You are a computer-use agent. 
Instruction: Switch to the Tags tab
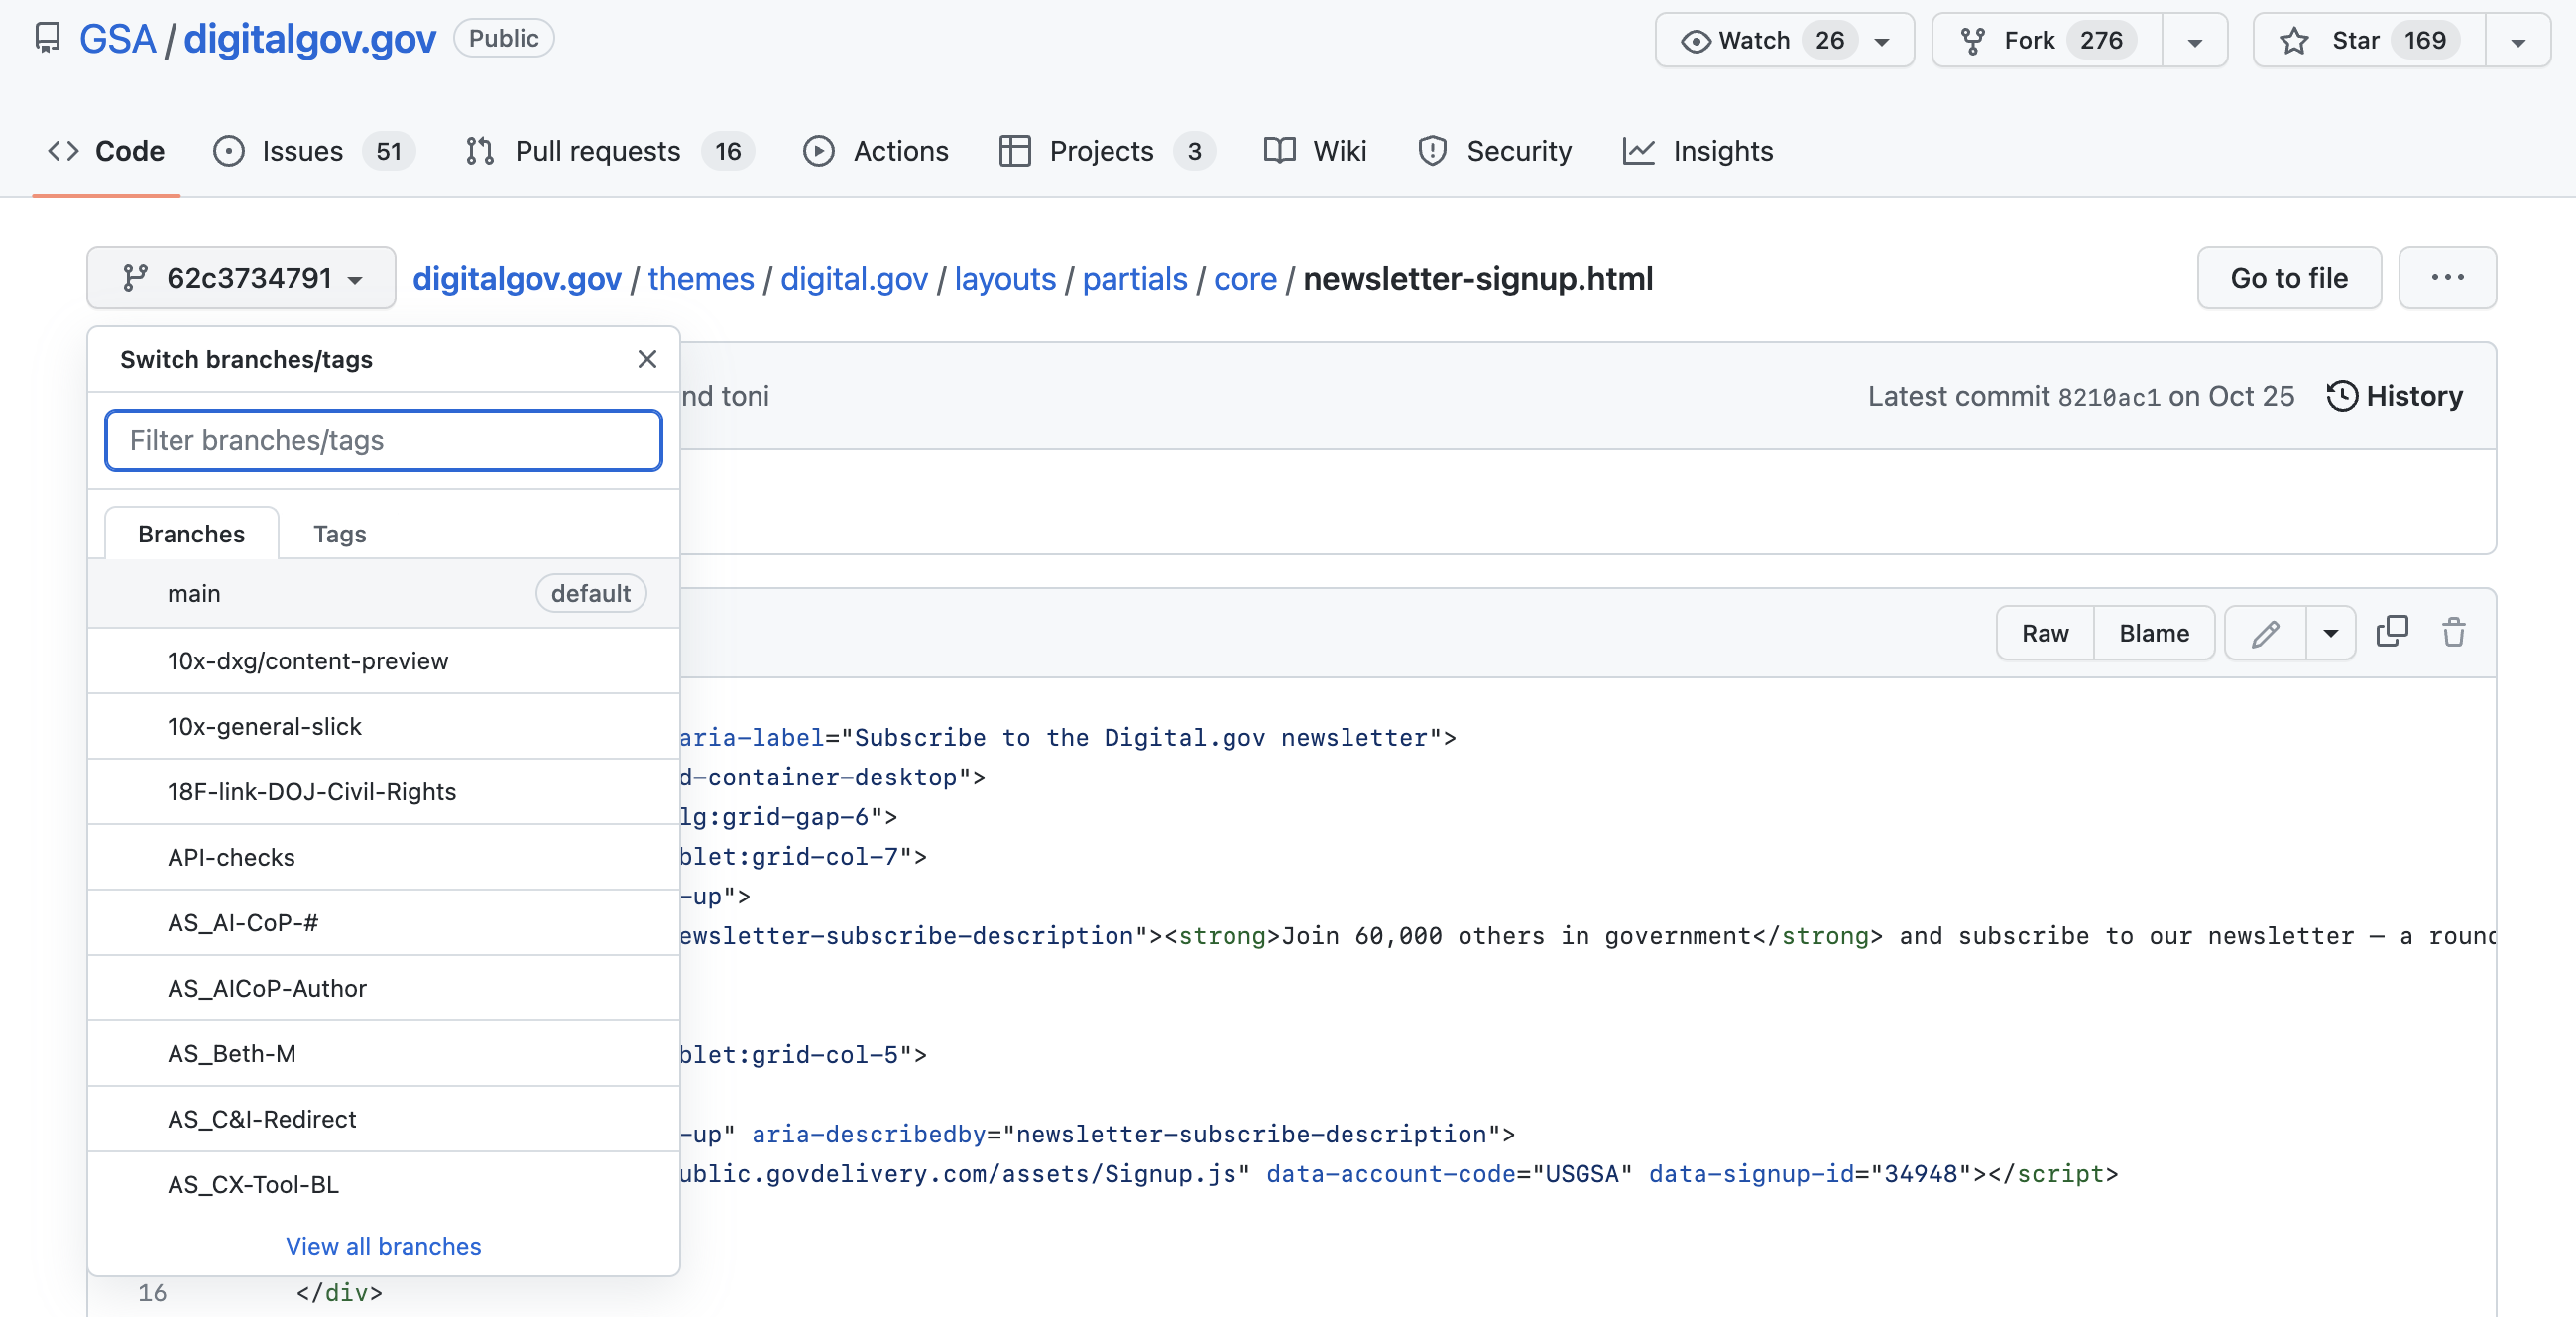tap(339, 534)
